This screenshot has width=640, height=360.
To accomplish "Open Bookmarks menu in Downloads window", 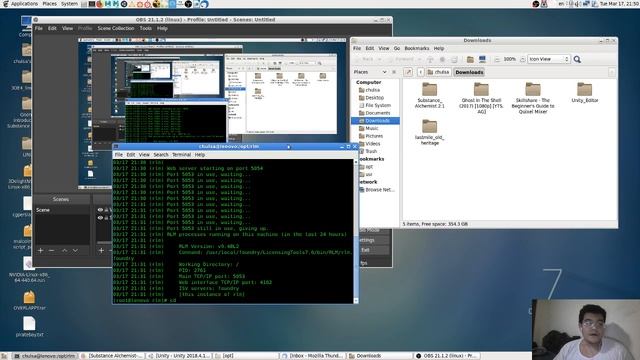I will (x=416, y=48).
